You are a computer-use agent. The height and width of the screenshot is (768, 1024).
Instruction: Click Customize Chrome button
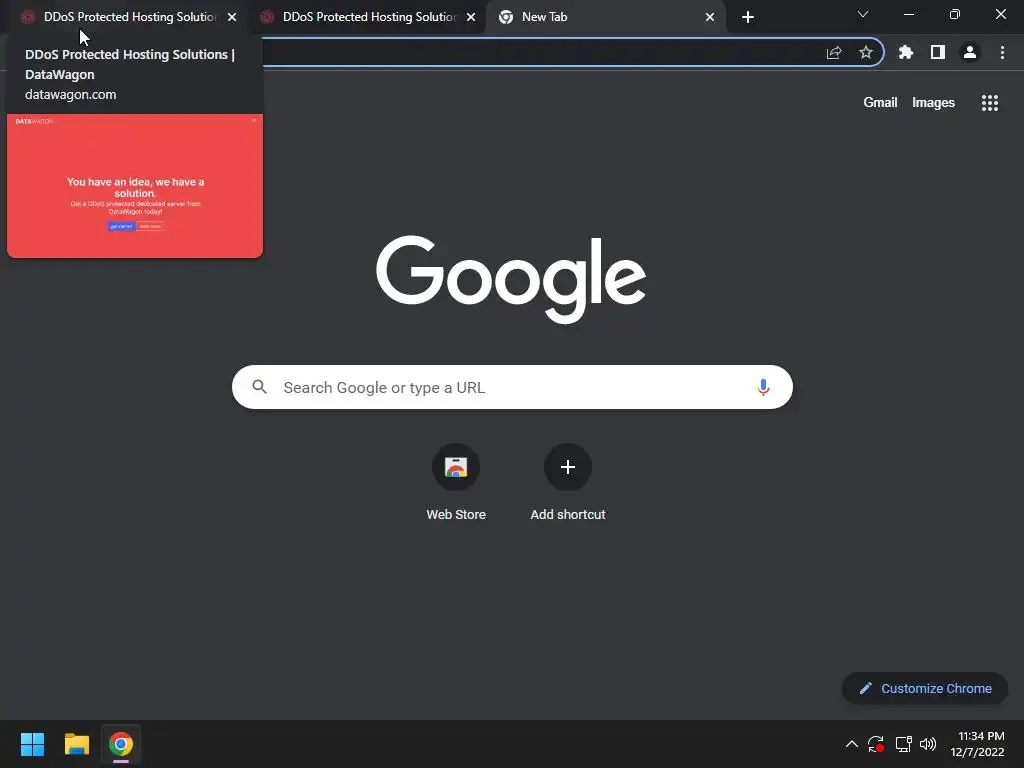[925, 688]
